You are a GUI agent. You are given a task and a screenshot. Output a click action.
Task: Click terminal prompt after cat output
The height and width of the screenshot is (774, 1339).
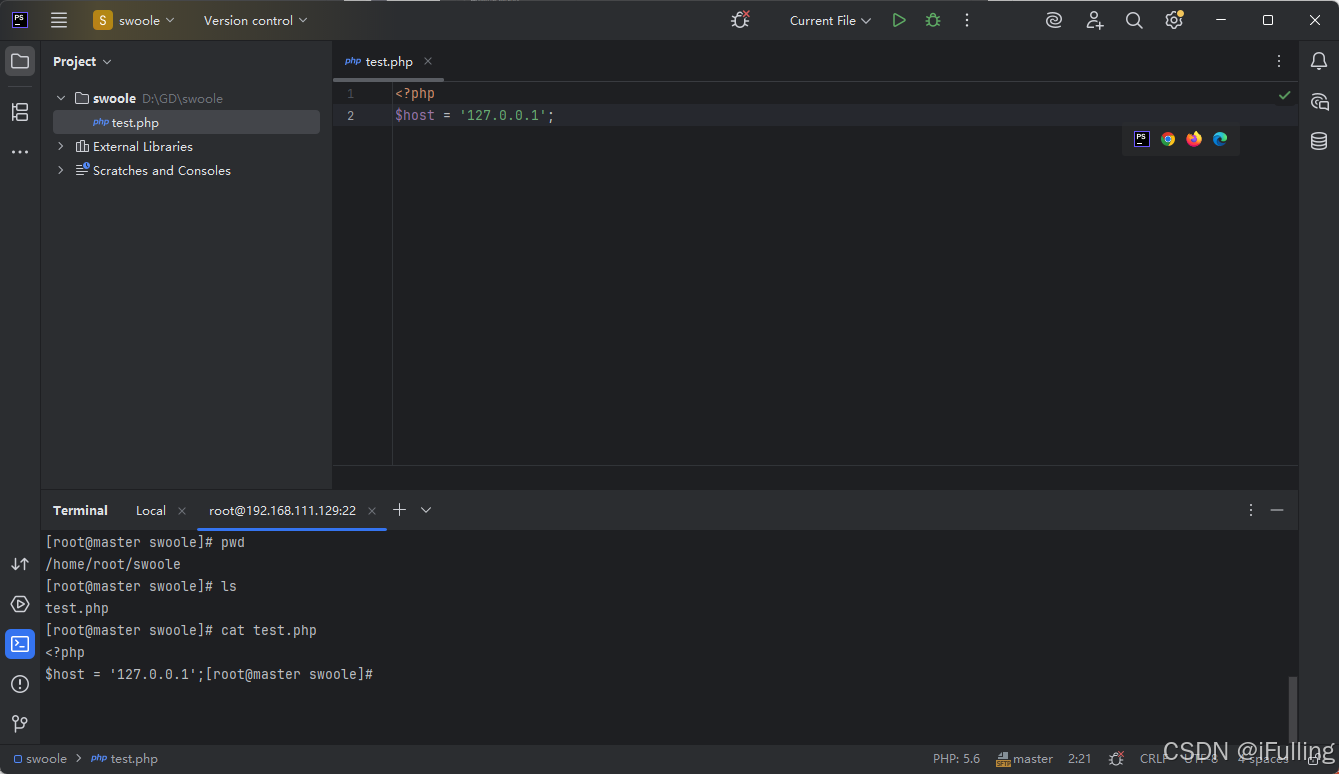pyautogui.click(x=289, y=674)
